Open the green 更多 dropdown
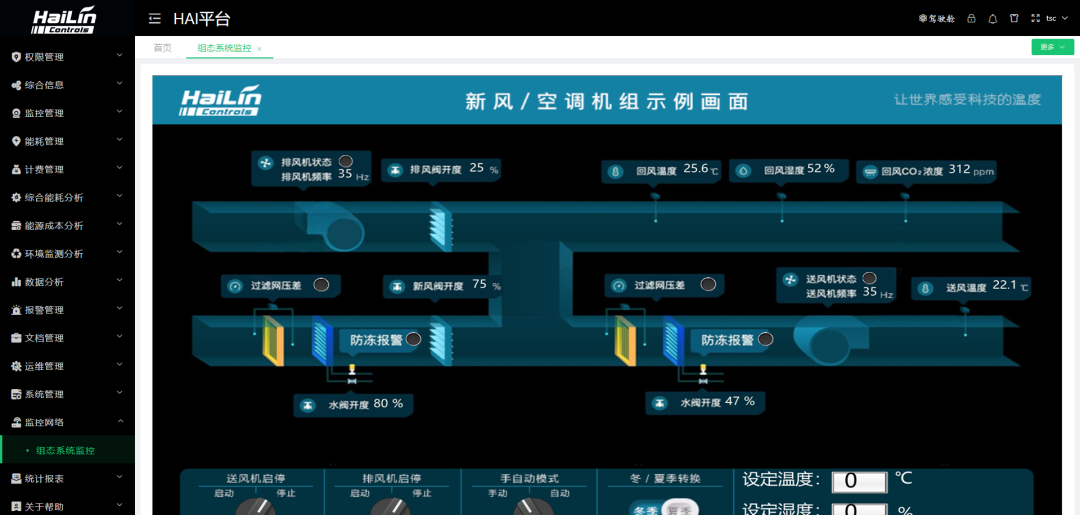Image resolution: width=1080 pixels, height=515 pixels. [1052, 47]
